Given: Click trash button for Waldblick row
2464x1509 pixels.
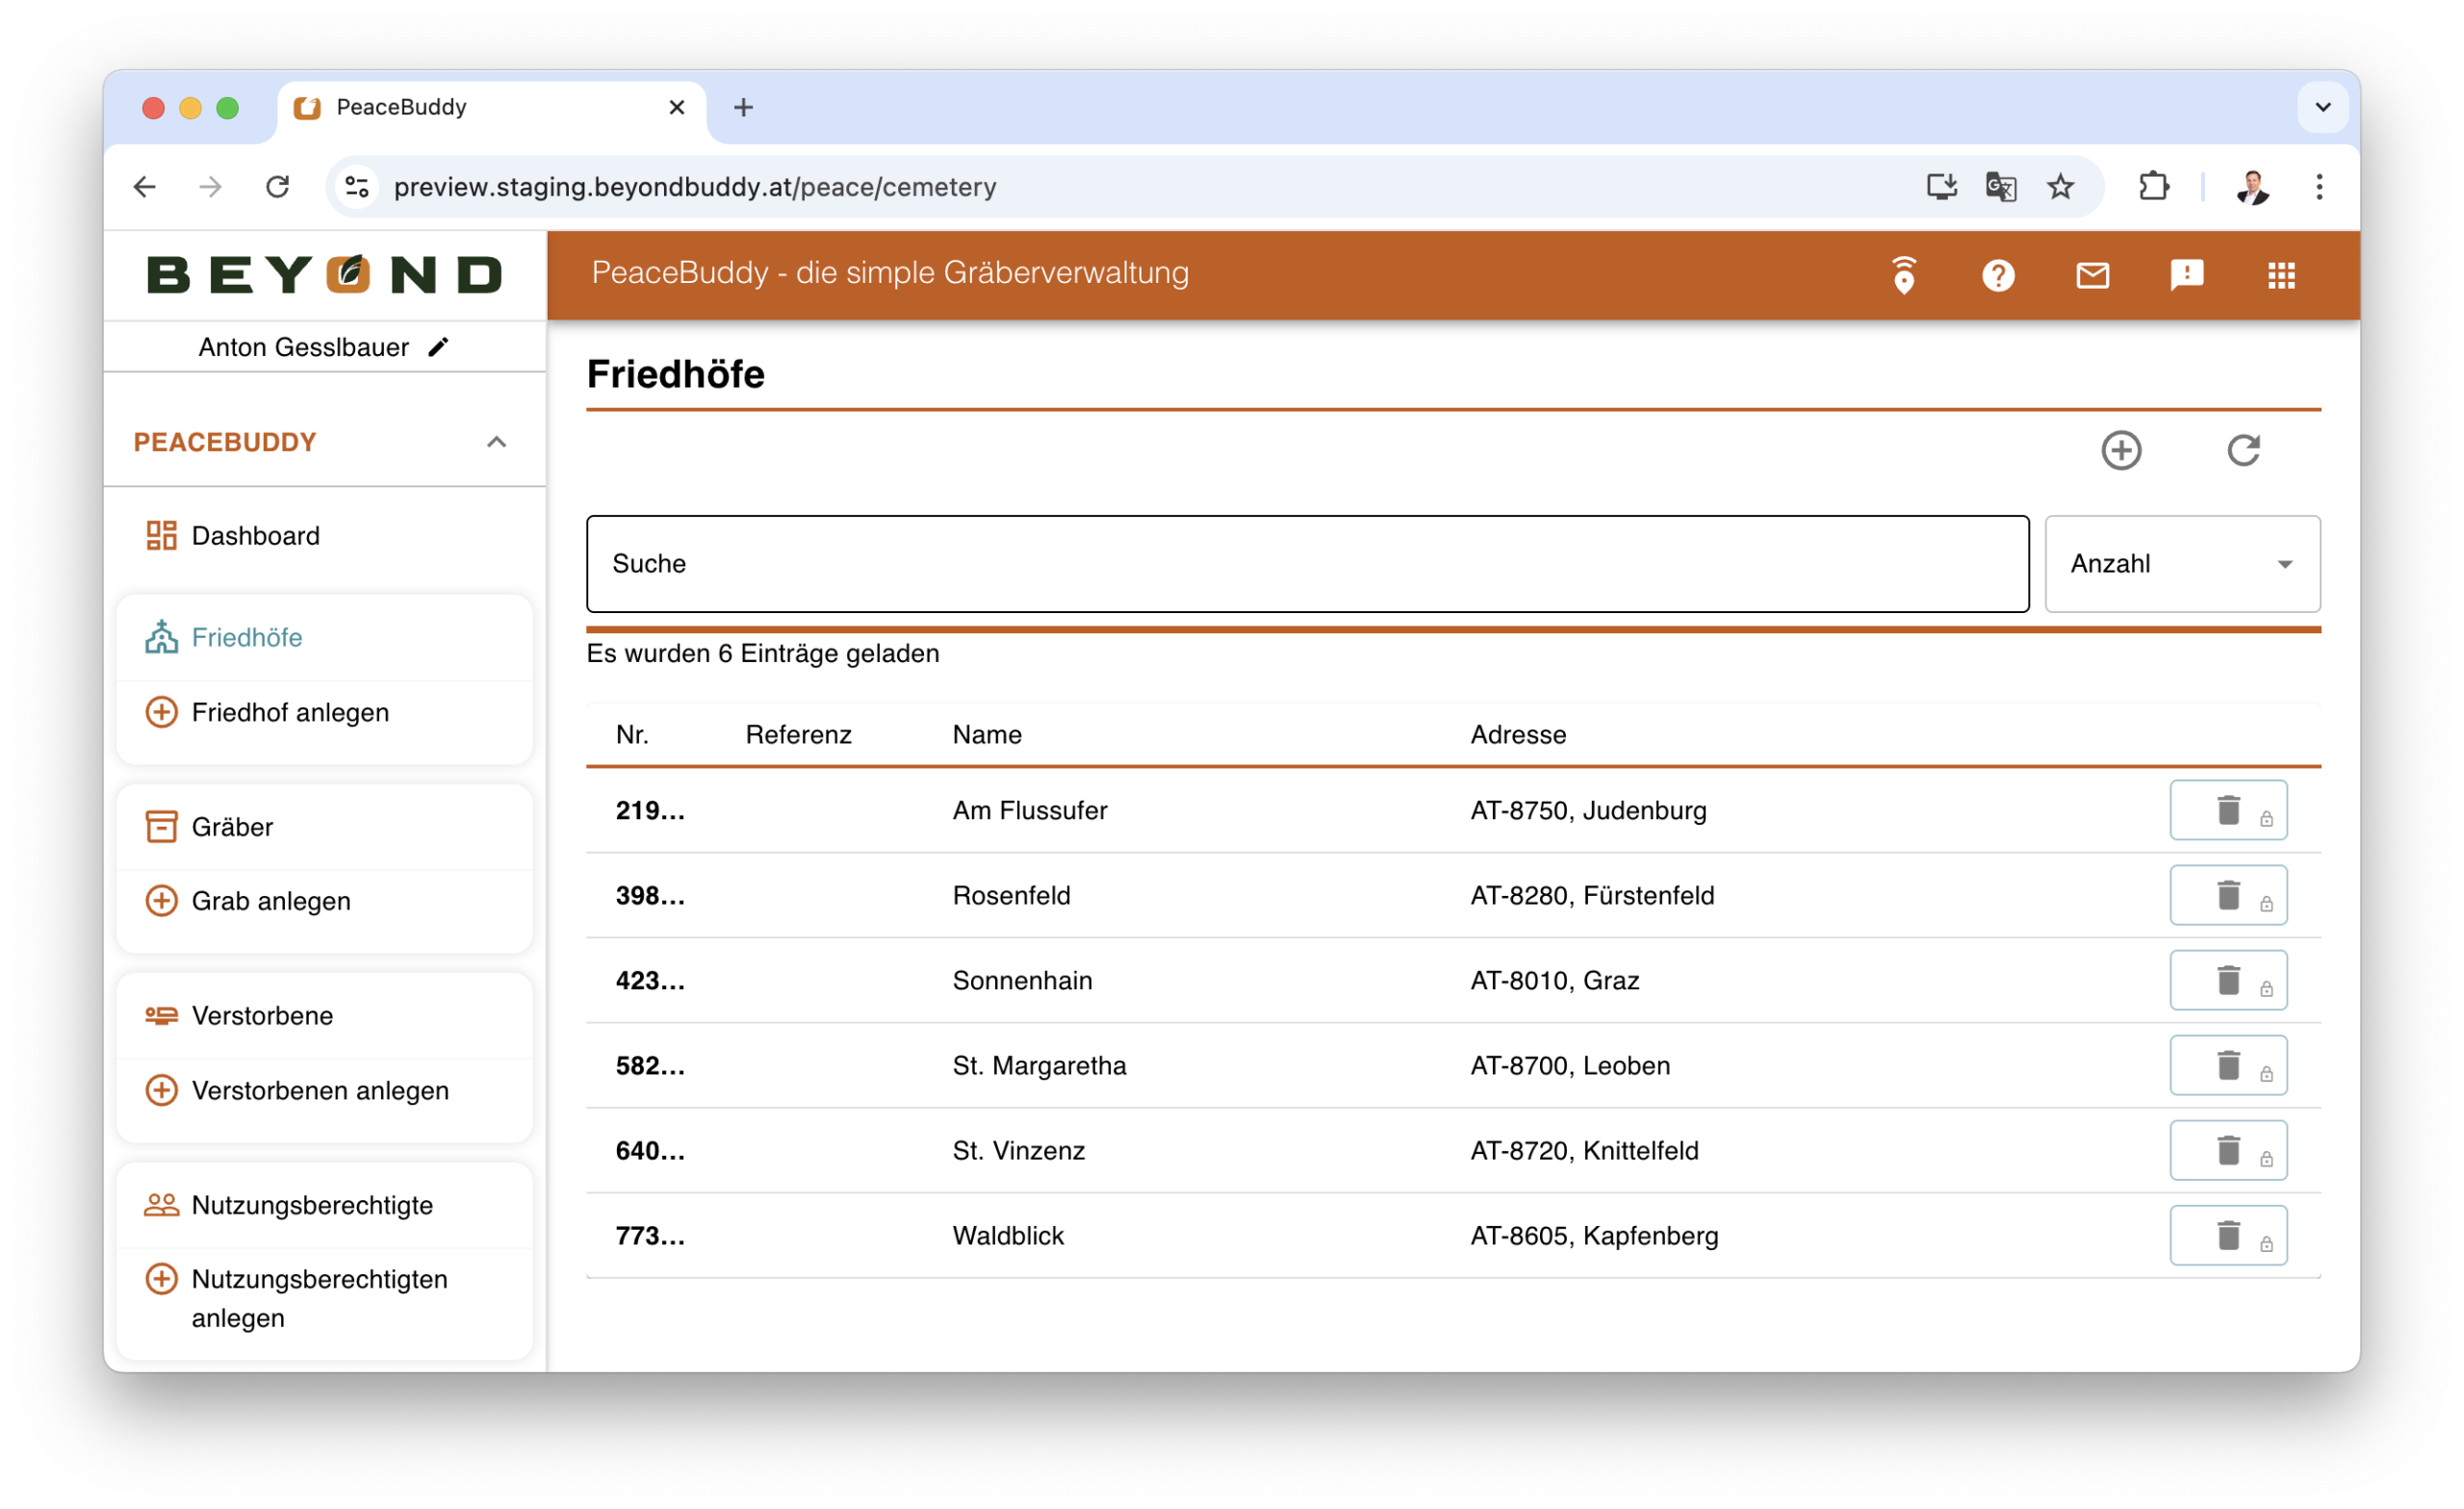Looking at the screenshot, I should click(2227, 1235).
